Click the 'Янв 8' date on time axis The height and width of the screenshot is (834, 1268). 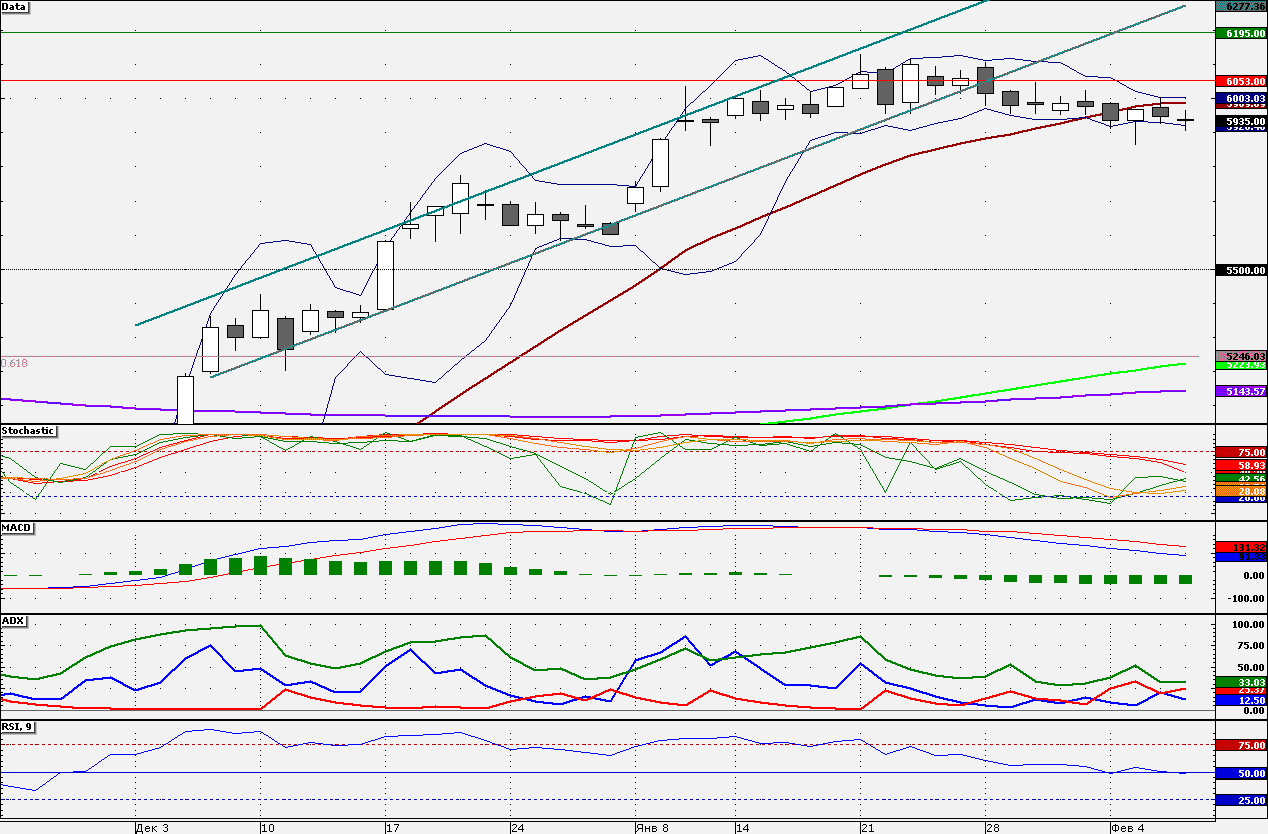[x=651, y=828]
